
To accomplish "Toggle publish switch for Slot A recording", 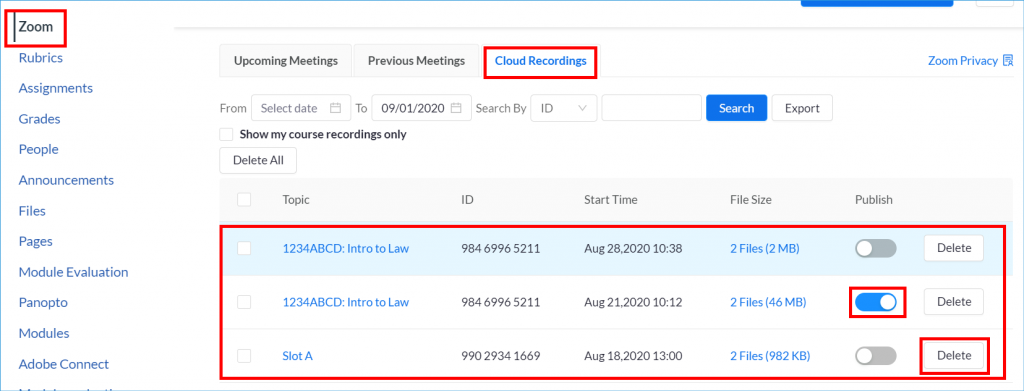I will pos(876,356).
